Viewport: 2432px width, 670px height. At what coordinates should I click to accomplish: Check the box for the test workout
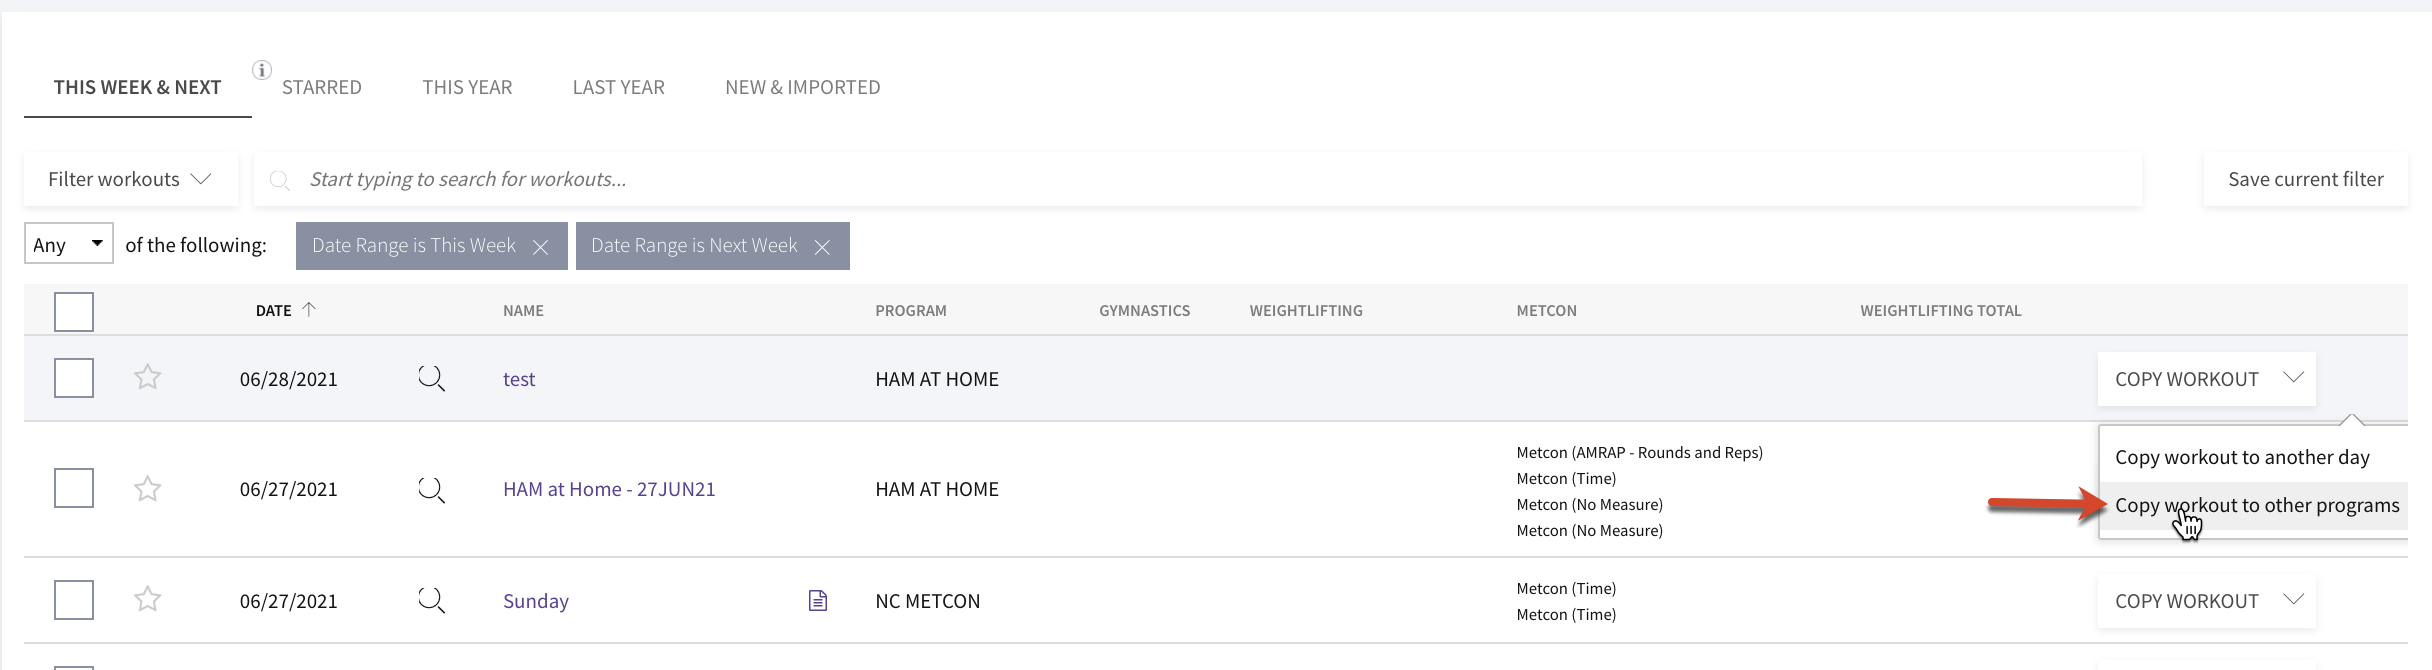pyautogui.click(x=74, y=378)
